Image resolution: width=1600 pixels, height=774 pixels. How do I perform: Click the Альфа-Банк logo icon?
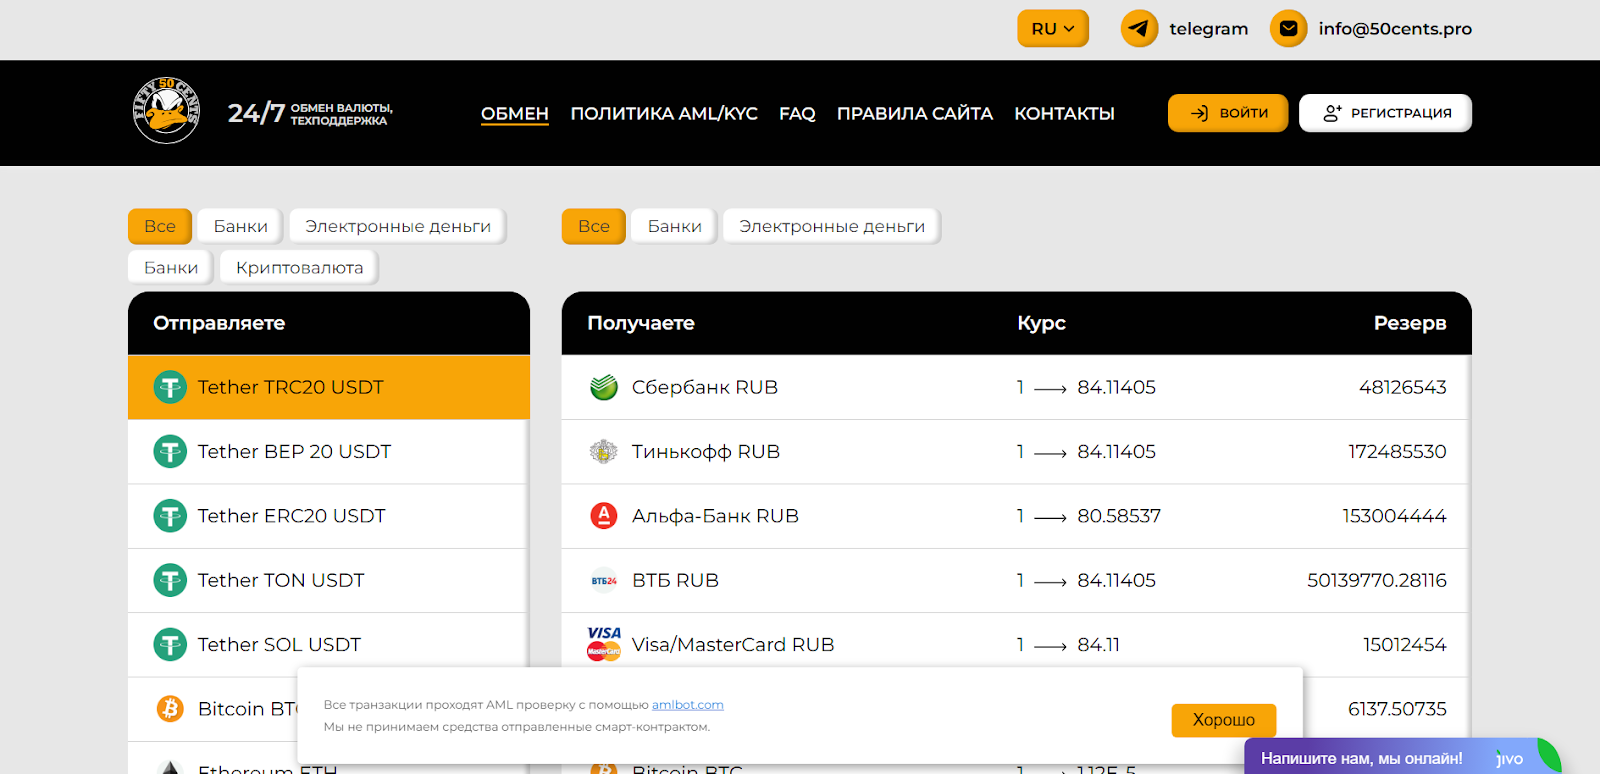(x=604, y=516)
